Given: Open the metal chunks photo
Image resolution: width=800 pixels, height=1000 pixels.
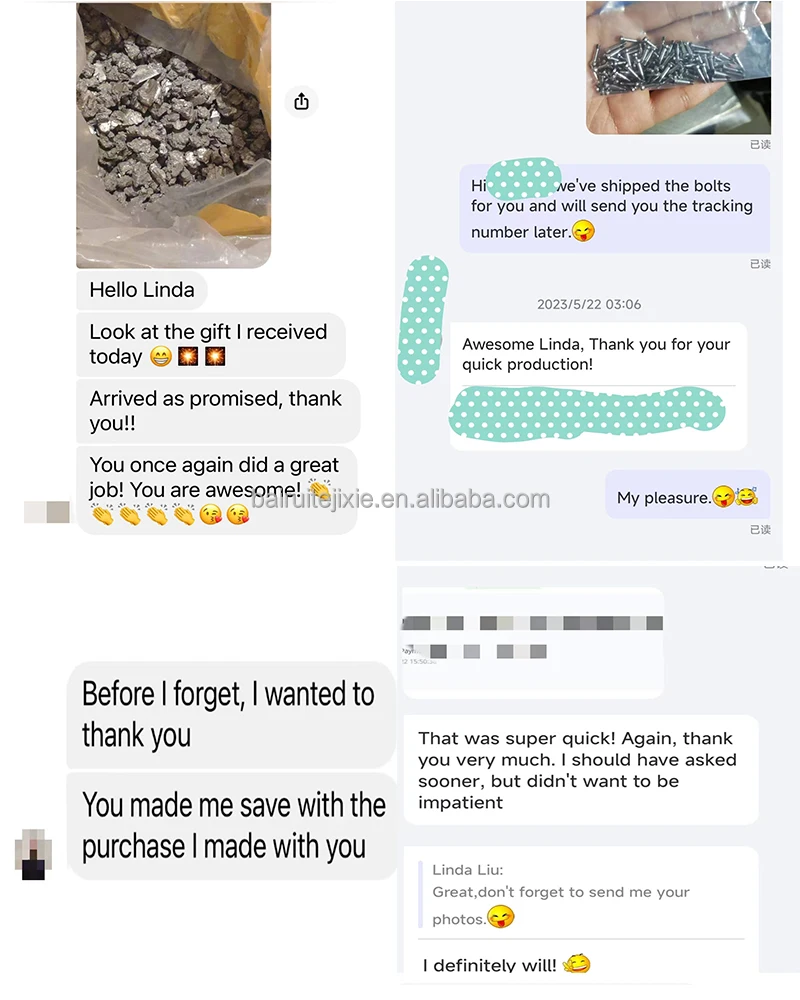Looking at the screenshot, I should point(174,135).
